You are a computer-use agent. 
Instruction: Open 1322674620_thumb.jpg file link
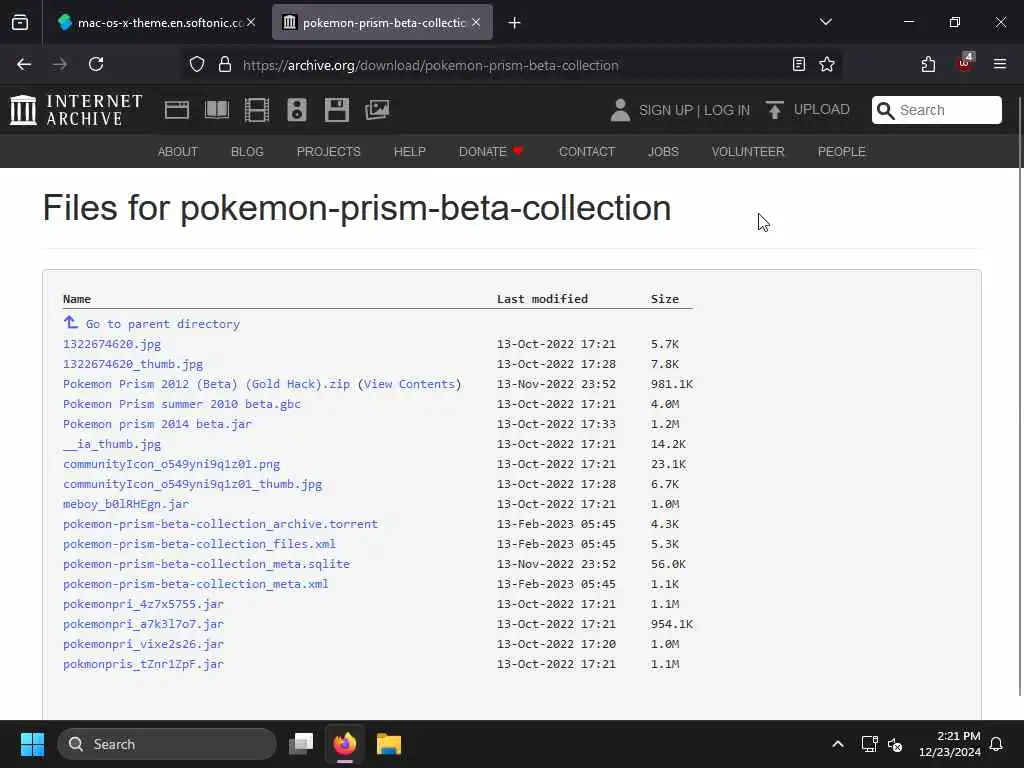click(x=133, y=364)
